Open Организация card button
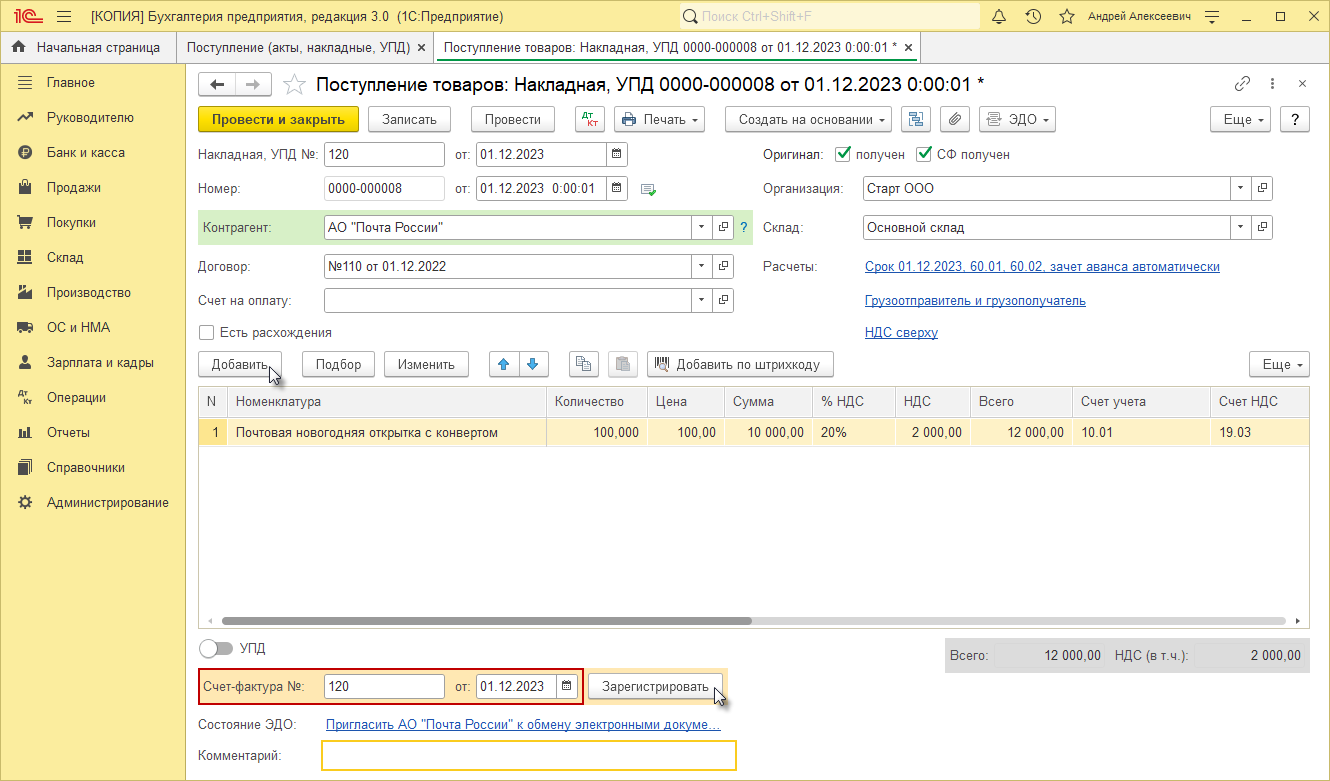Screen dimensions: 1330x781 click(1263, 188)
